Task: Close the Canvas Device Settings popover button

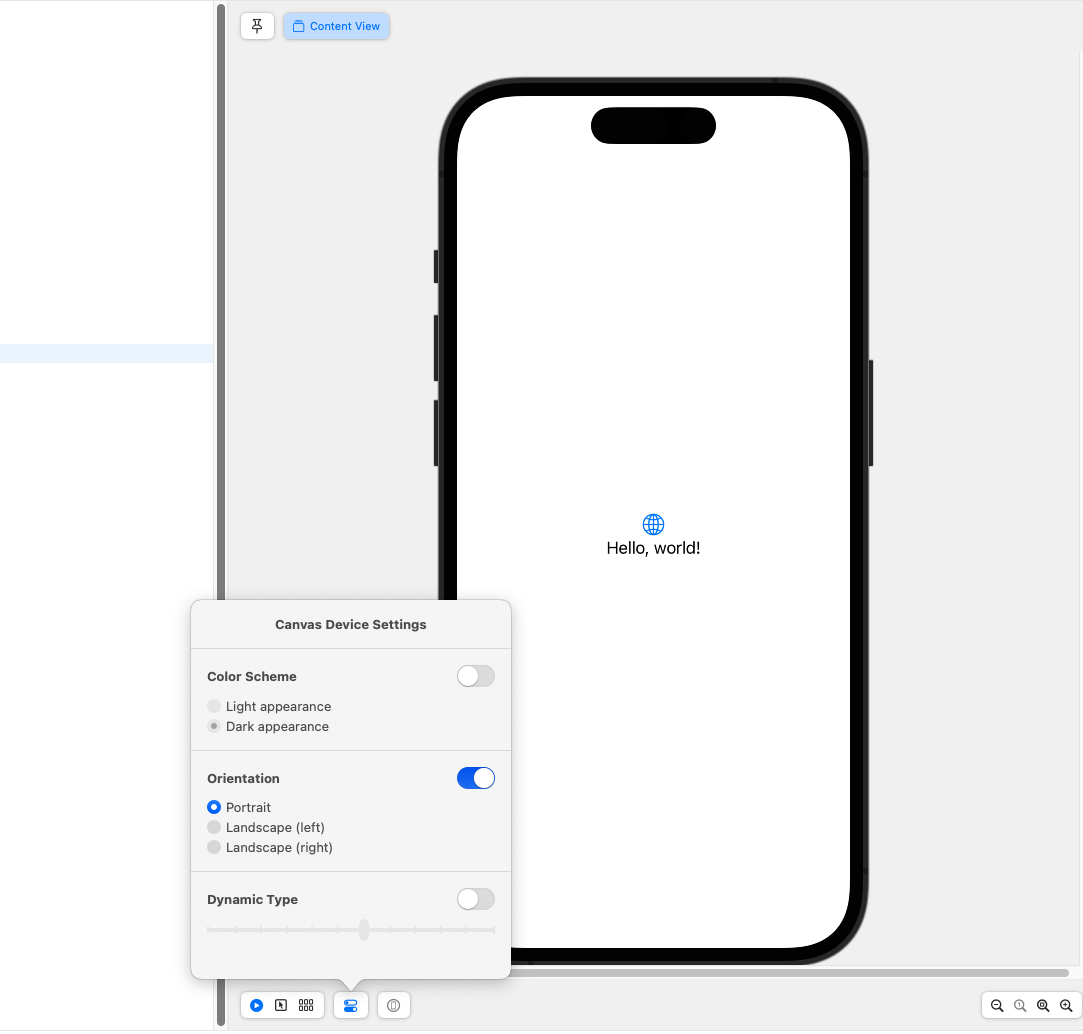Action: pyautogui.click(x=350, y=1005)
